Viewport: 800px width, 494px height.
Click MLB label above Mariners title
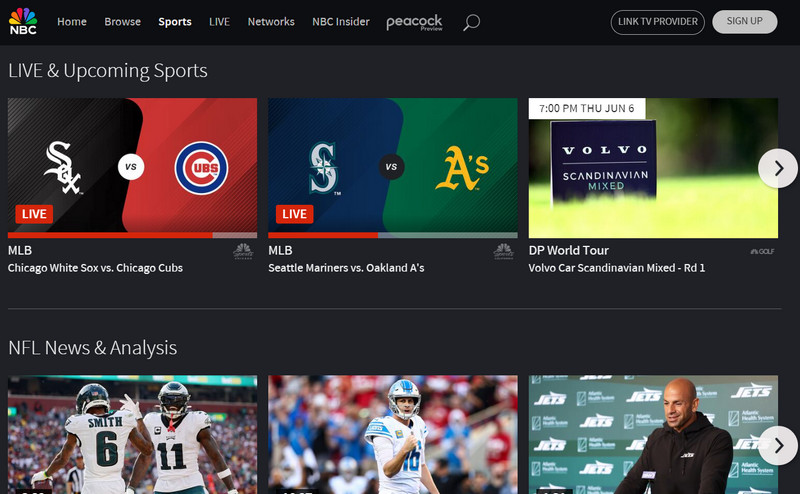[x=280, y=251]
